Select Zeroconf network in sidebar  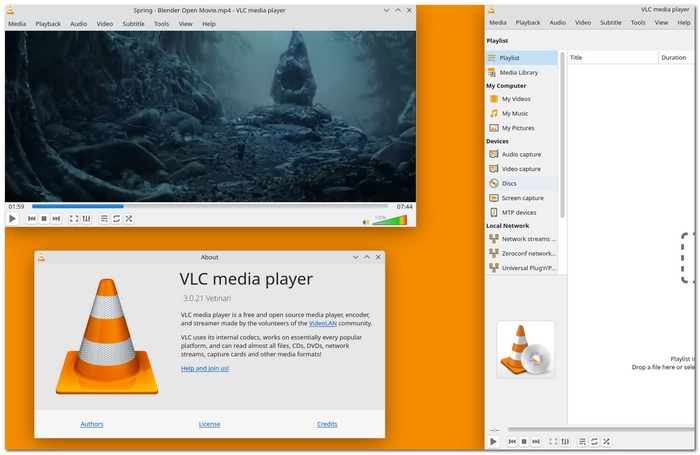point(521,253)
